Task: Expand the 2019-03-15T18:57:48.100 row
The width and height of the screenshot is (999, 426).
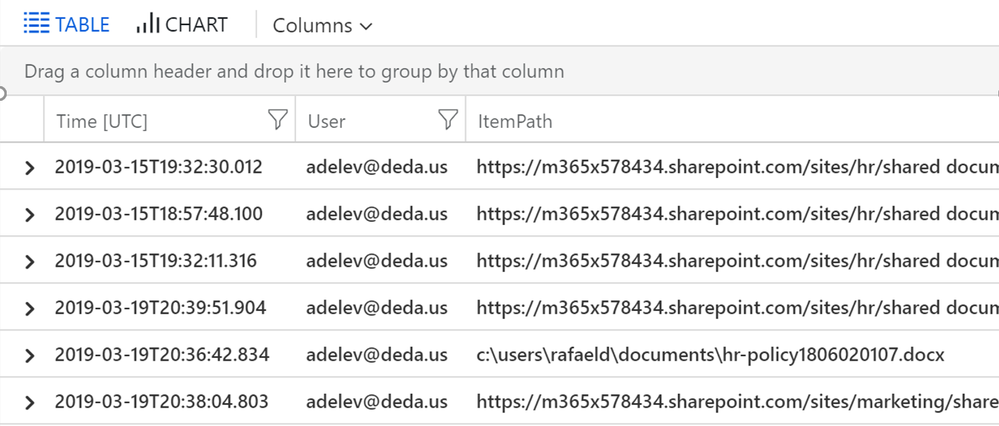Action: pyautogui.click(x=29, y=214)
